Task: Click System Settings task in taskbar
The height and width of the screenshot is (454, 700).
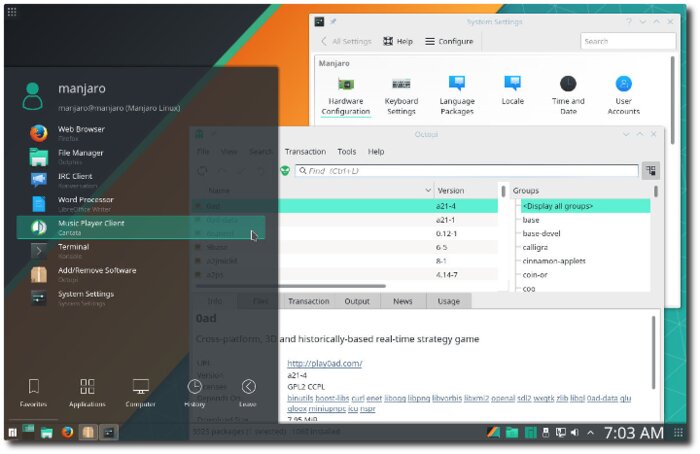Action: point(109,432)
